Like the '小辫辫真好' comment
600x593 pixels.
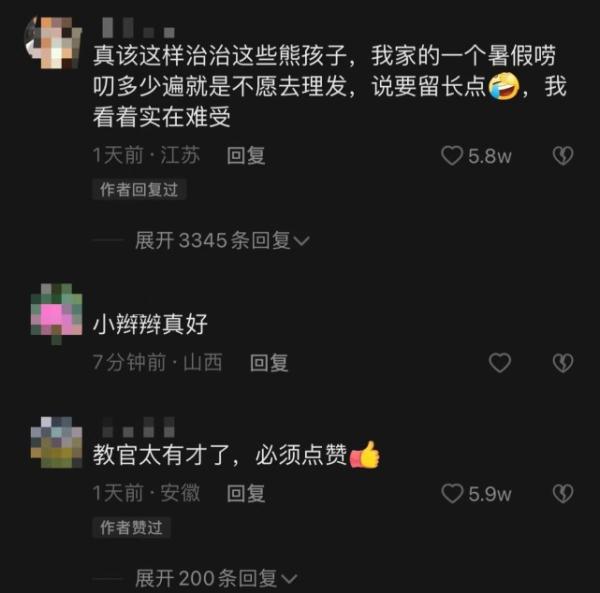pyautogui.click(x=500, y=362)
